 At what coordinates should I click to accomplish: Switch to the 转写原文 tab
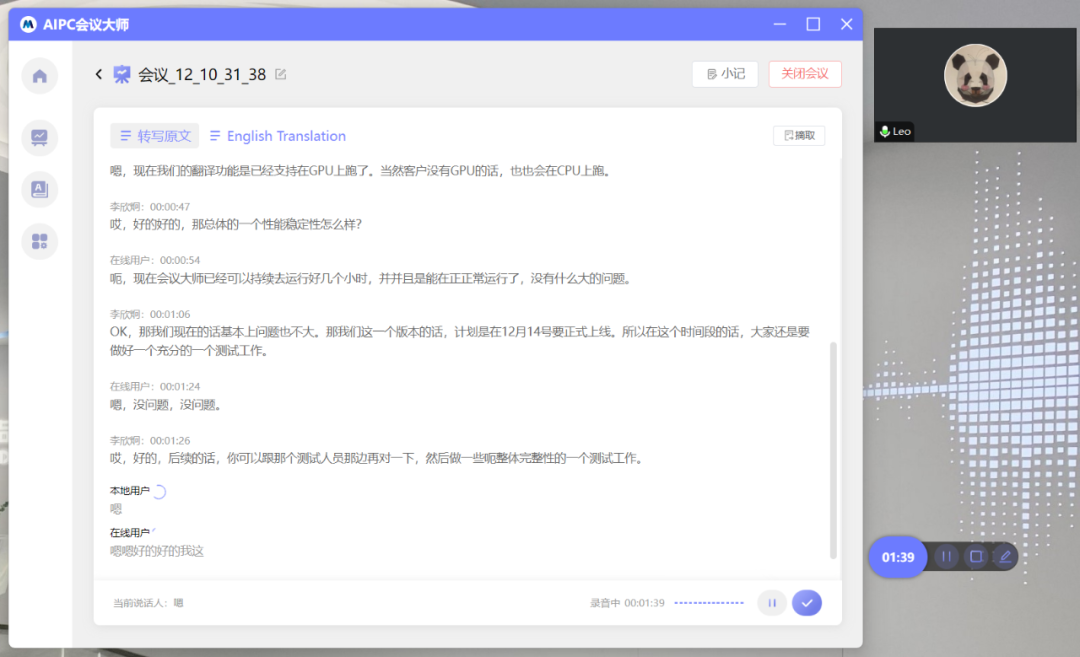click(155, 136)
